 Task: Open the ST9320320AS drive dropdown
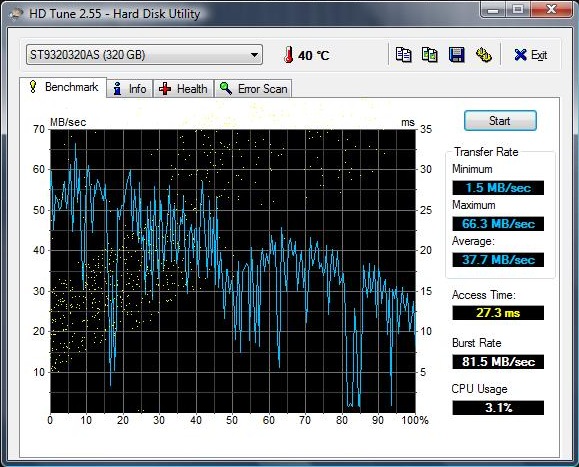click(x=144, y=55)
